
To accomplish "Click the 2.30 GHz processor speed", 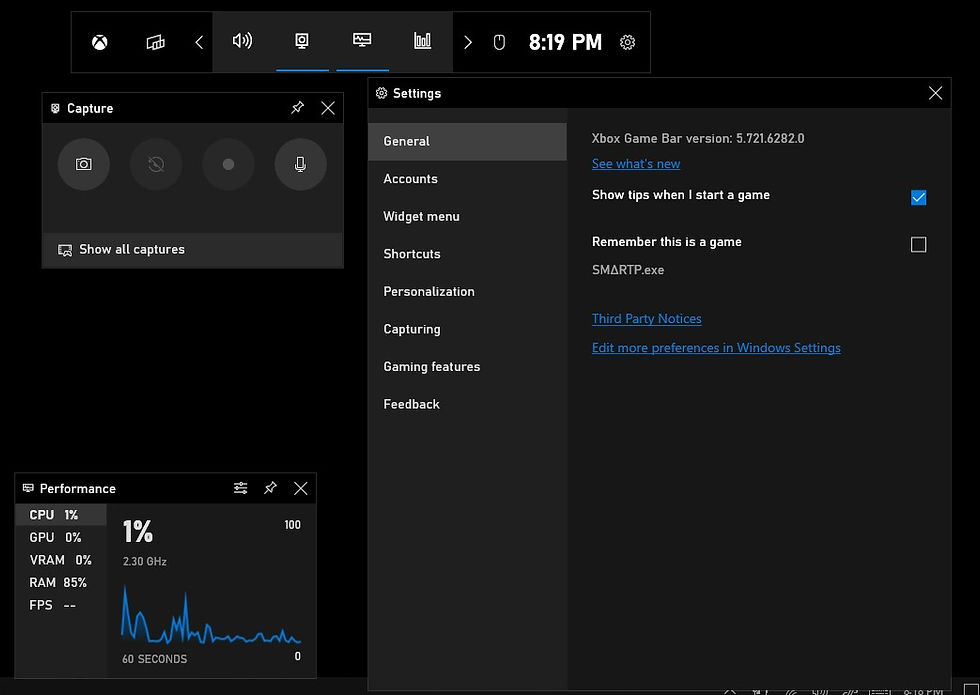I will (x=145, y=561).
